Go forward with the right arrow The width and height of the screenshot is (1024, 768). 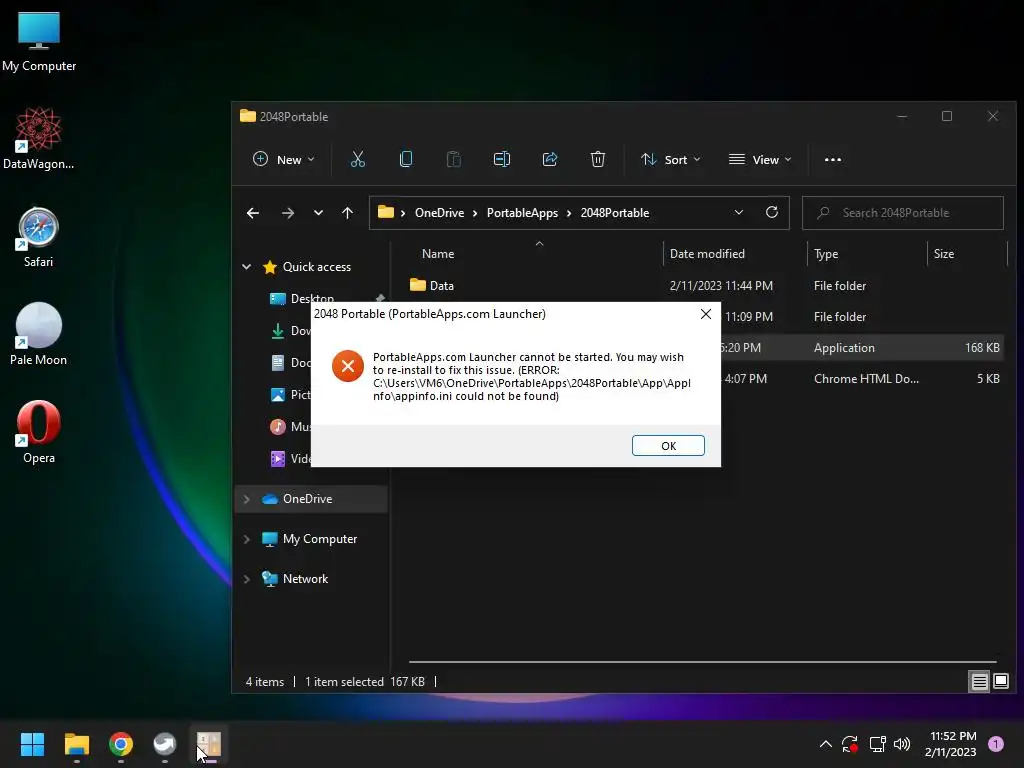[287, 213]
